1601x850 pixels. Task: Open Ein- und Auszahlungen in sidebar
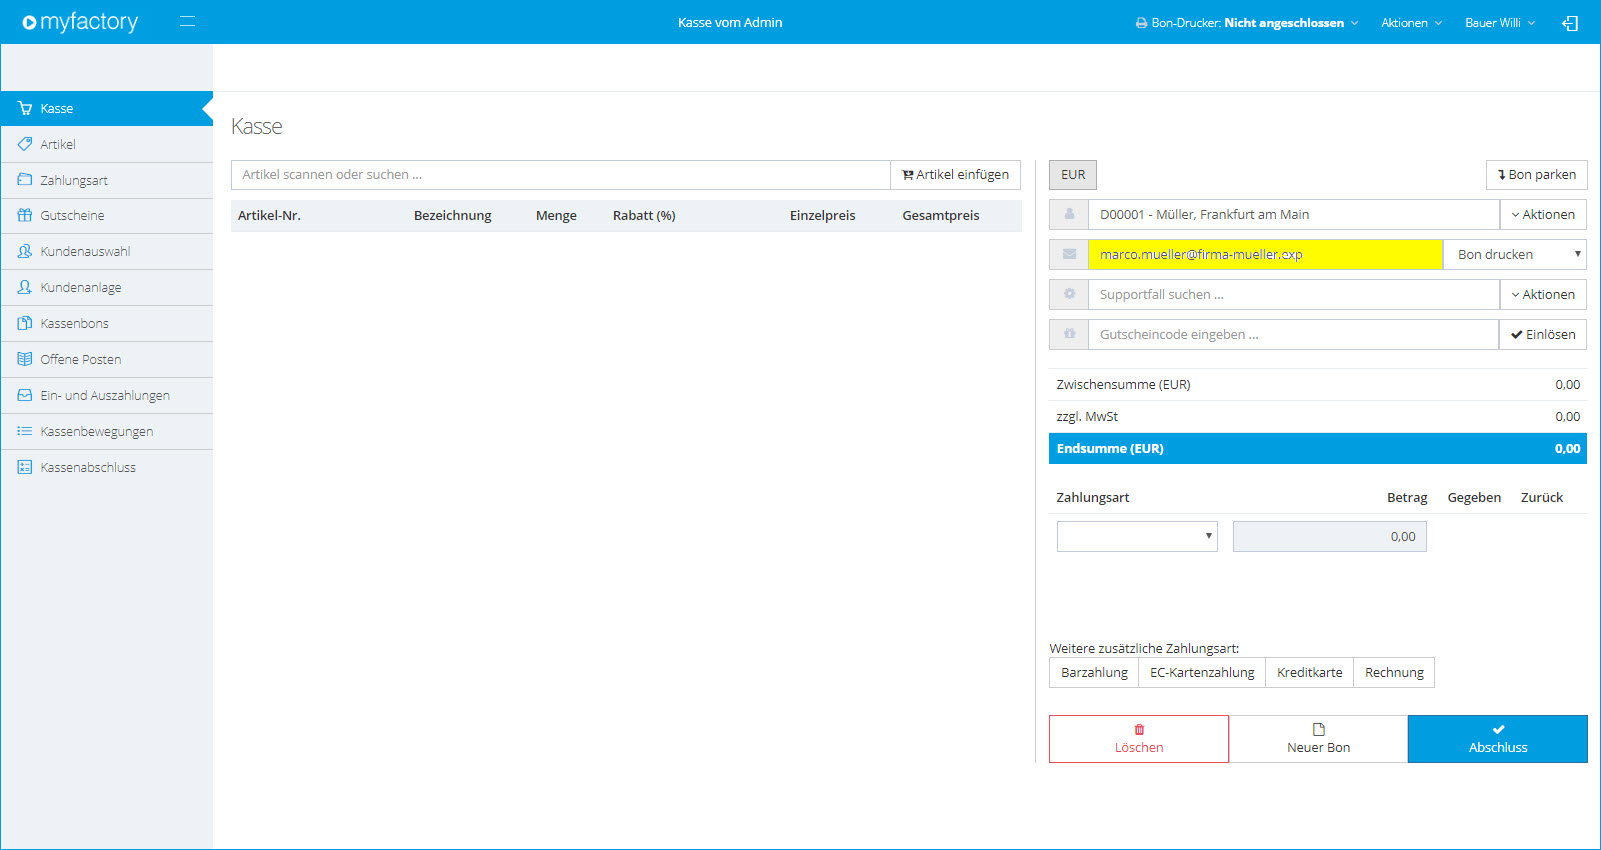click(x=107, y=395)
